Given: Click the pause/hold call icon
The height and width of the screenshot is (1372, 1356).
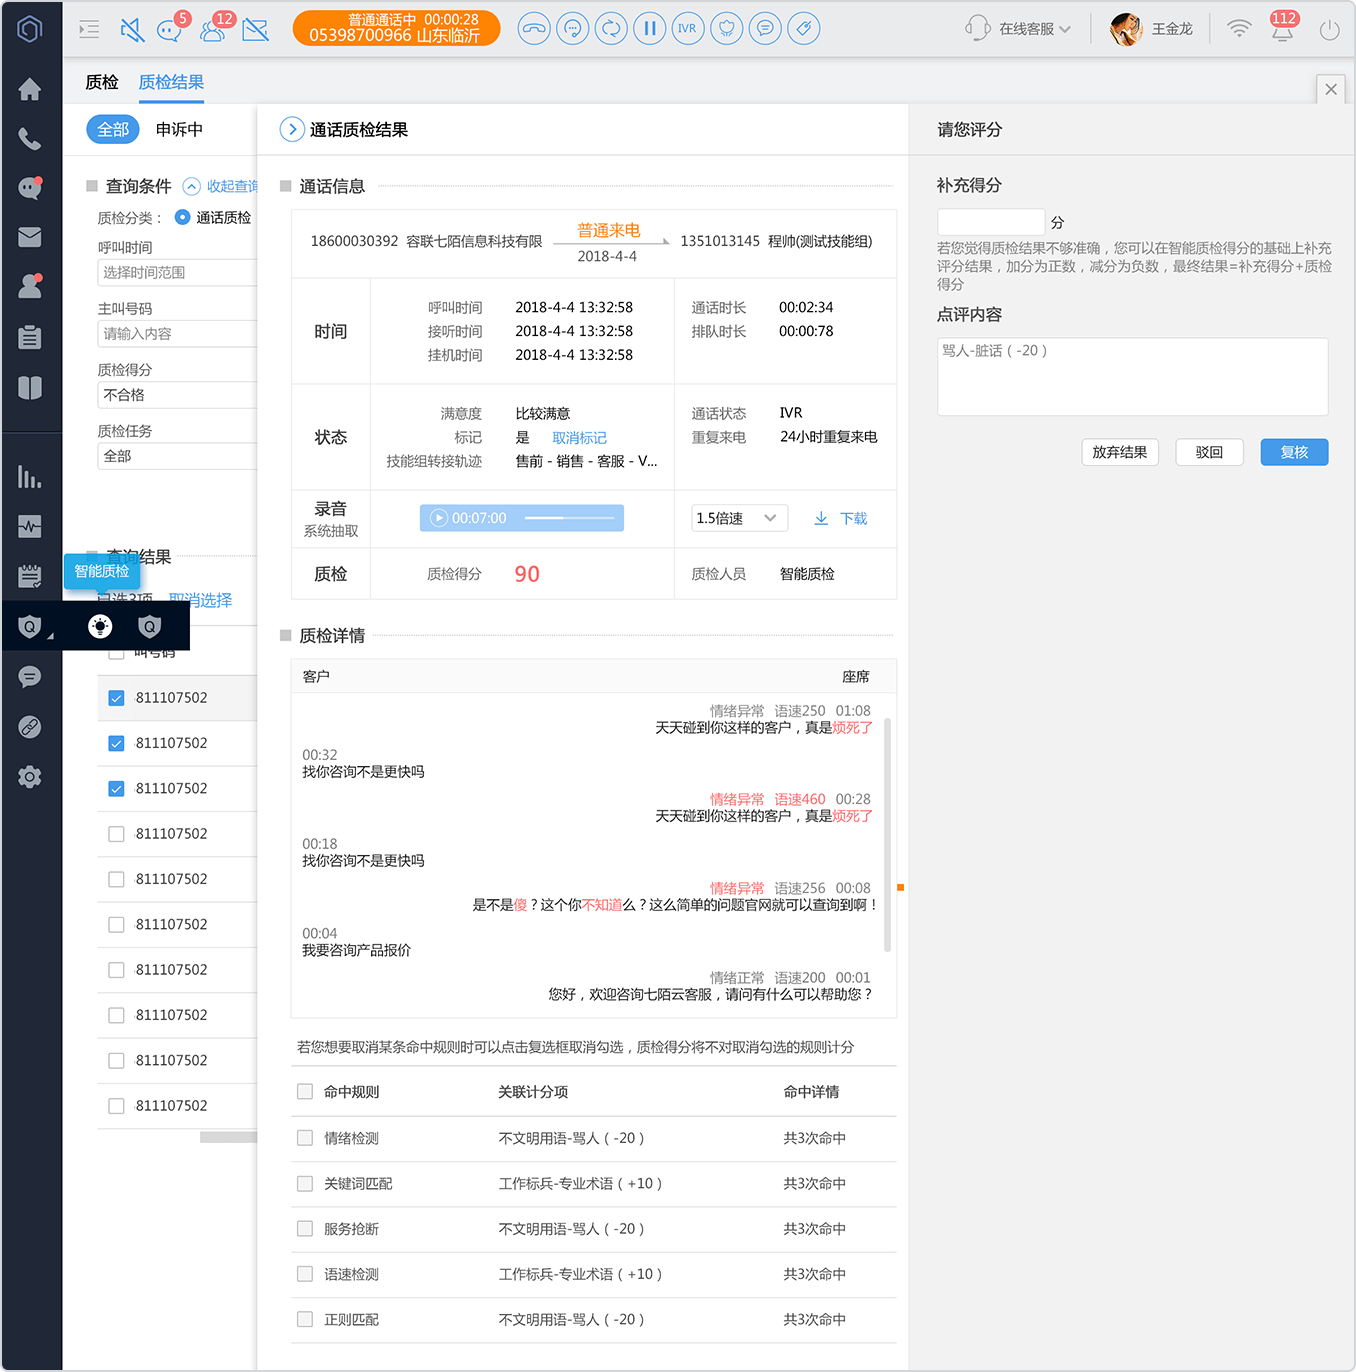Looking at the screenshot, I should [x=649, y=28].
